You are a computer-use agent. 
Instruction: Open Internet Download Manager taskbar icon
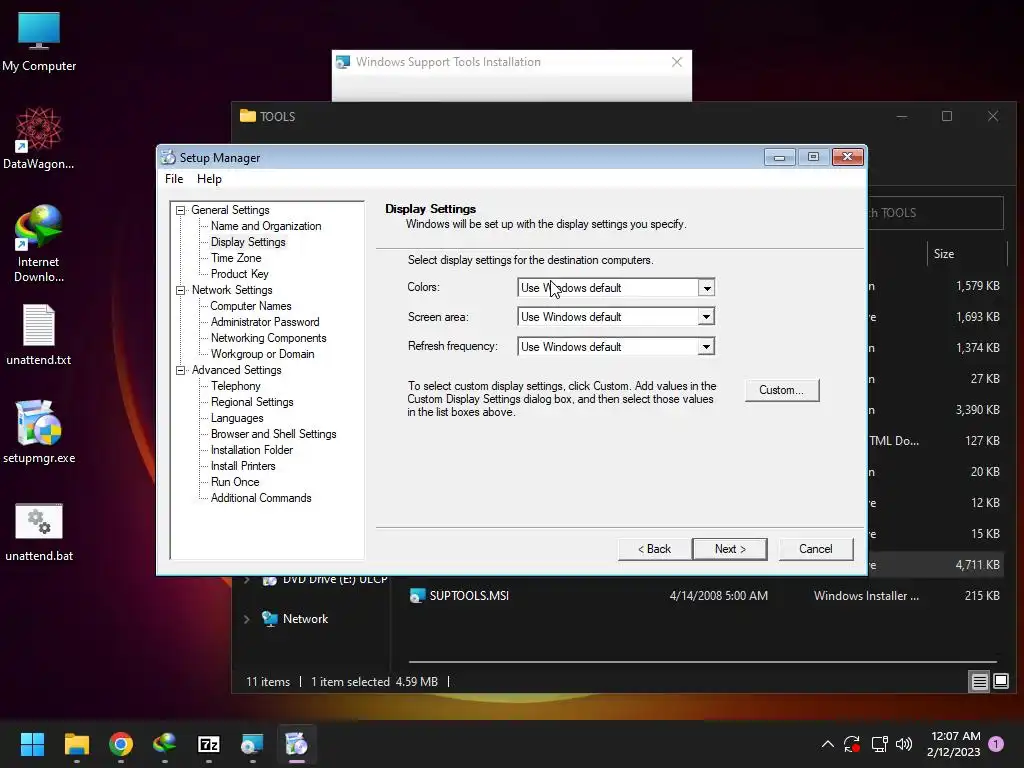(165, 744)
